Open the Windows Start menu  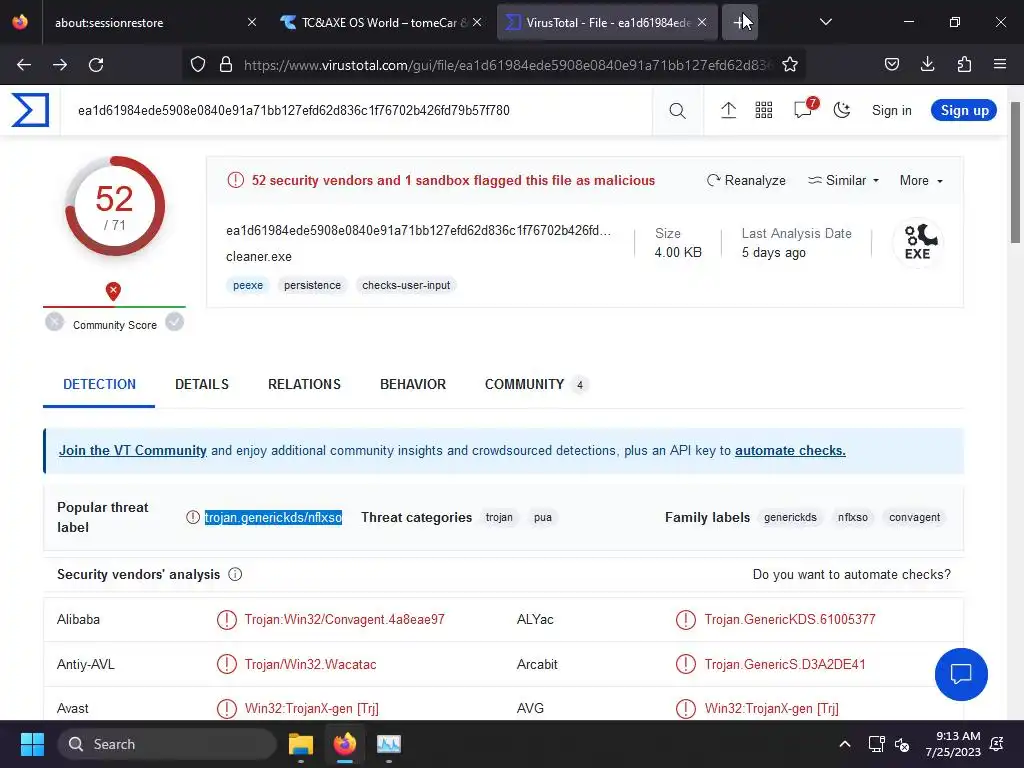click(32, 744)
